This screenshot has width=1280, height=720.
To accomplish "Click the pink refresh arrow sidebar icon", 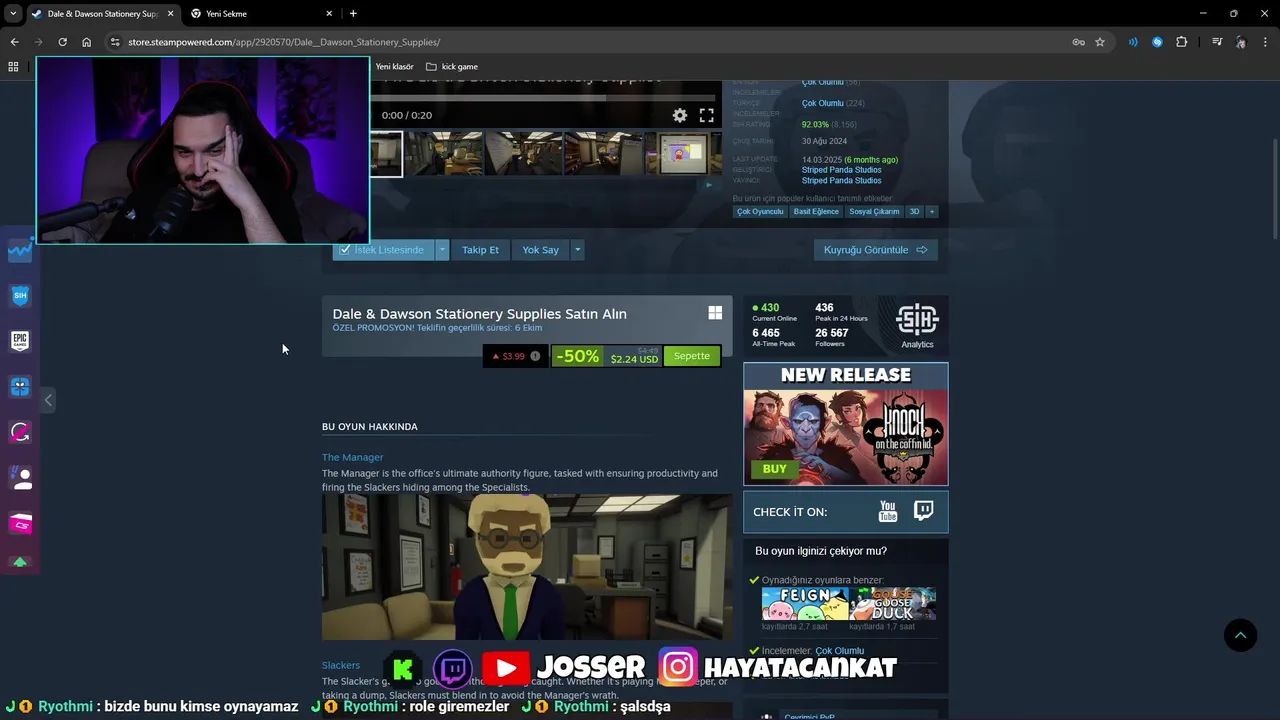I will pyautogui.click(x=20, y=432).
